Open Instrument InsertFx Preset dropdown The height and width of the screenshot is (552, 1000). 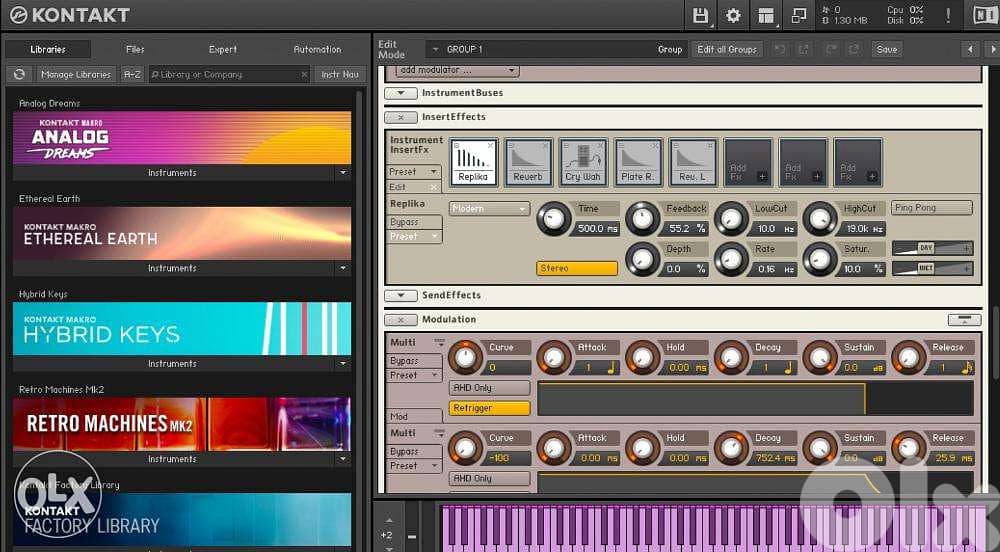click(415, 172)
